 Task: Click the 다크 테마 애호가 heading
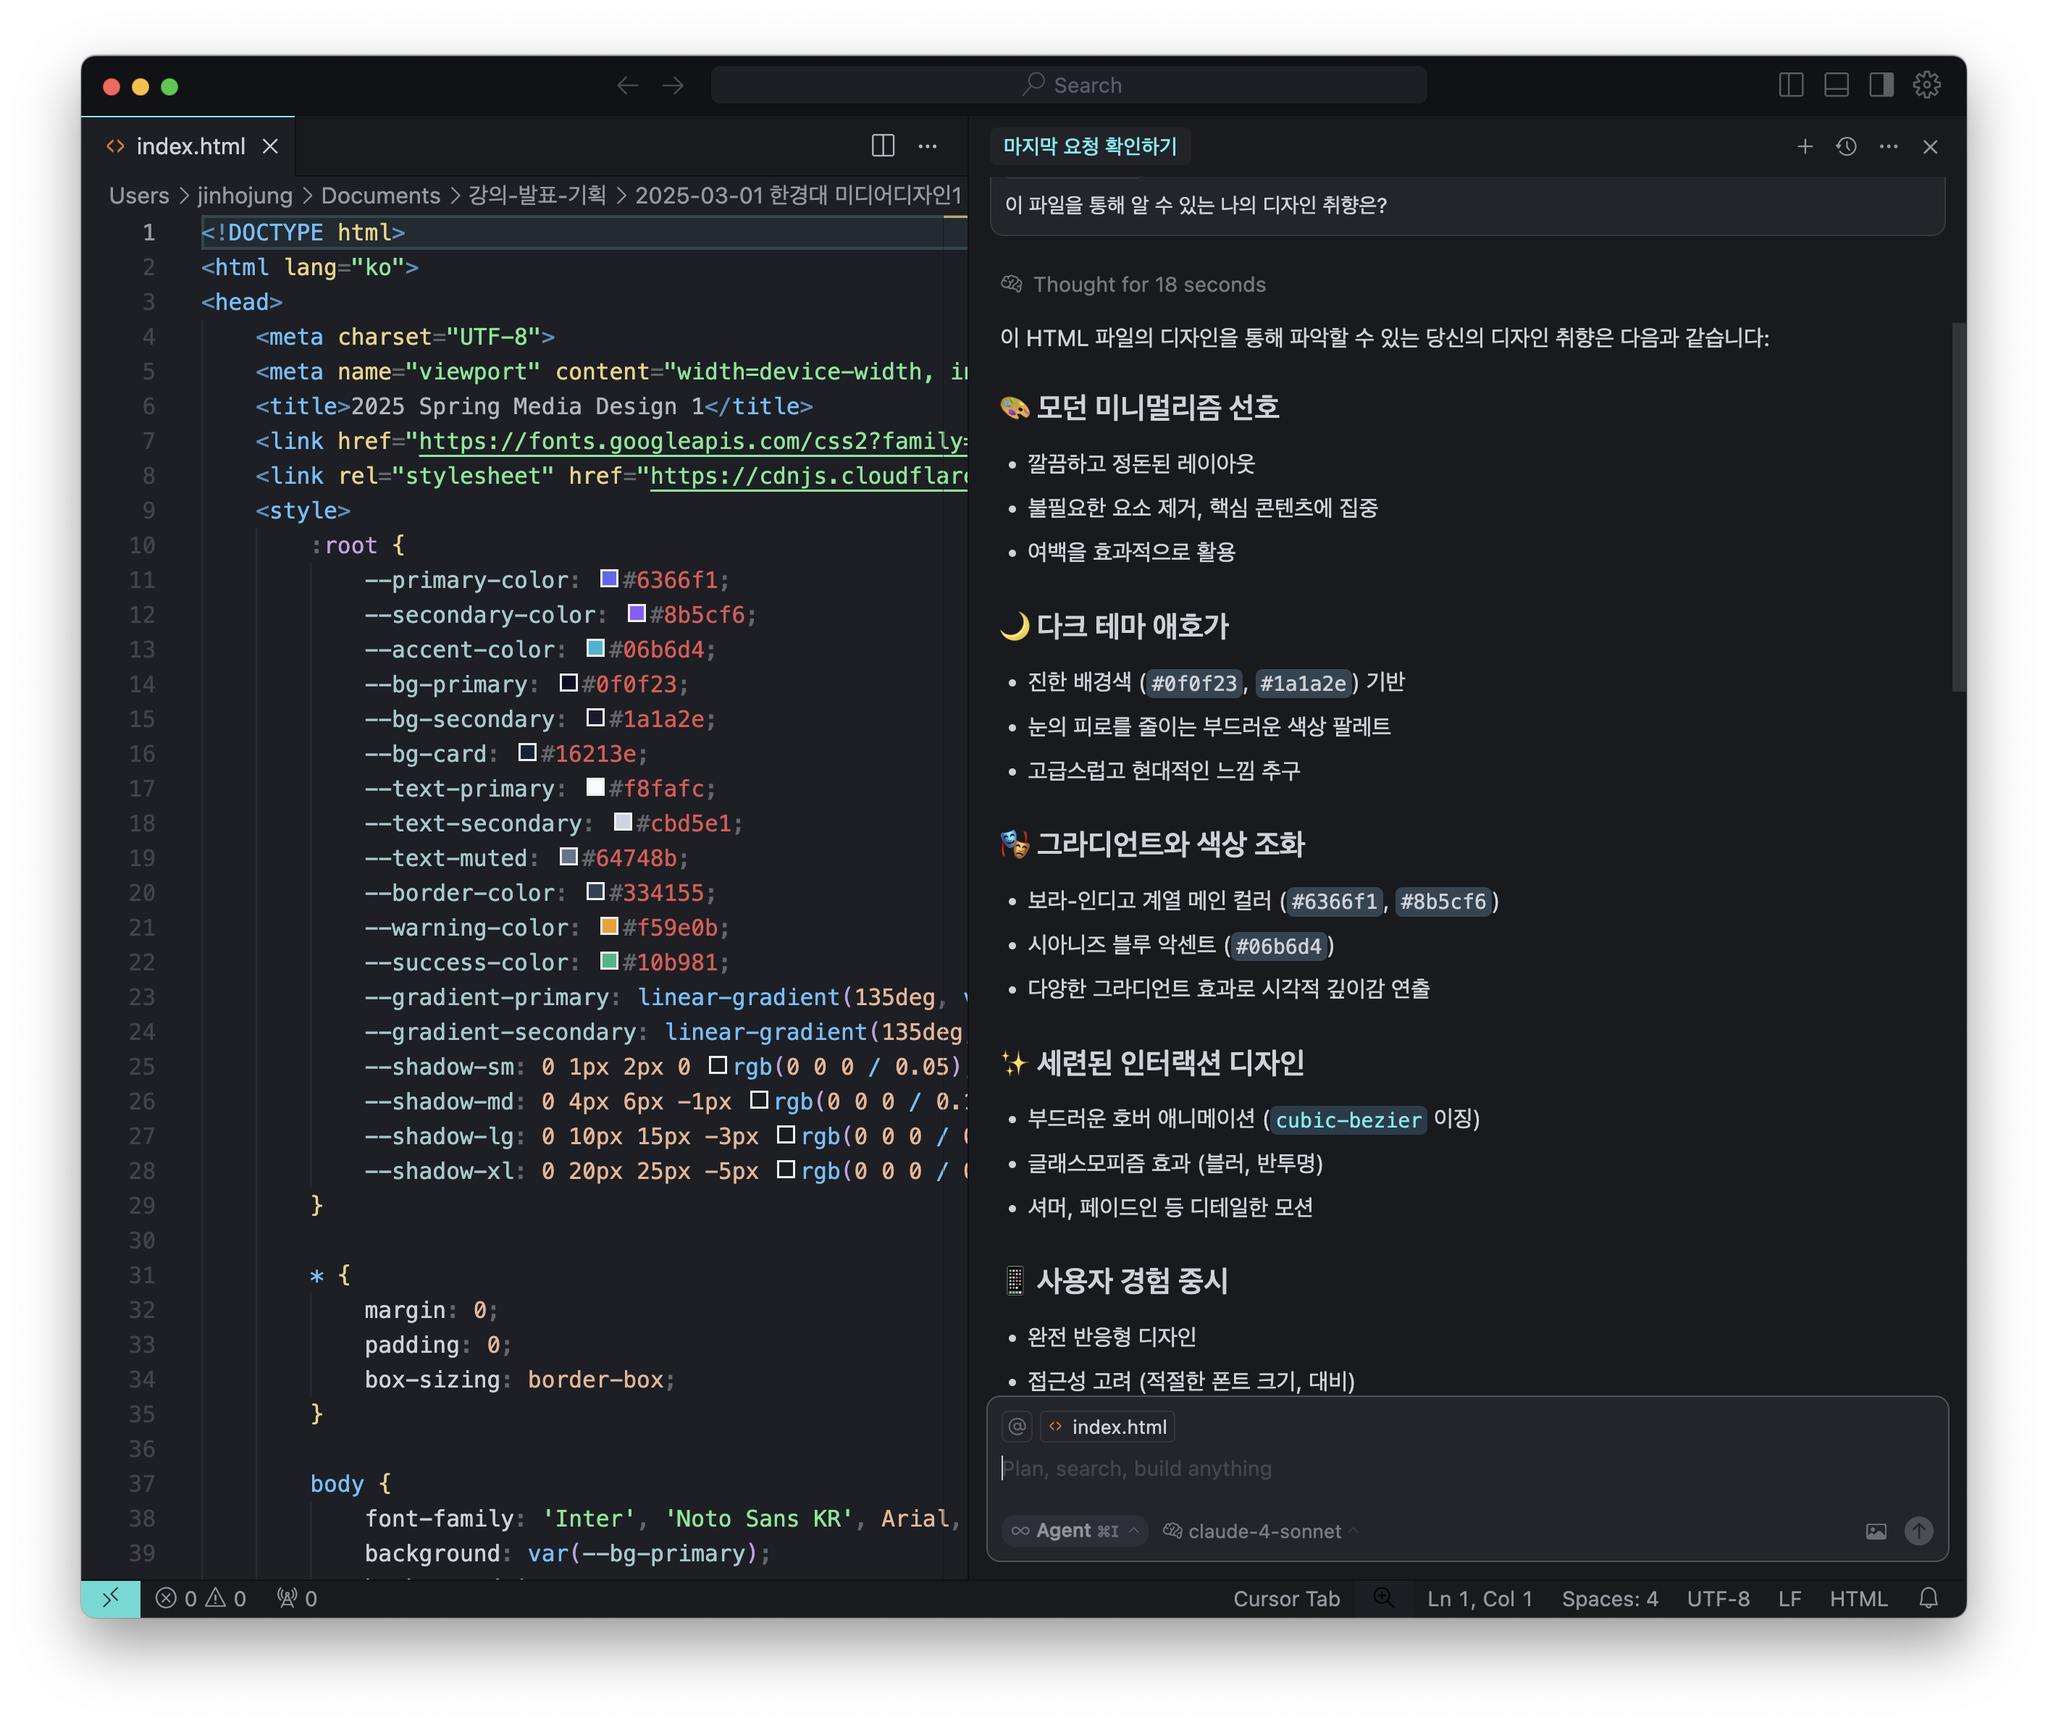click(x=1132, y=627)
